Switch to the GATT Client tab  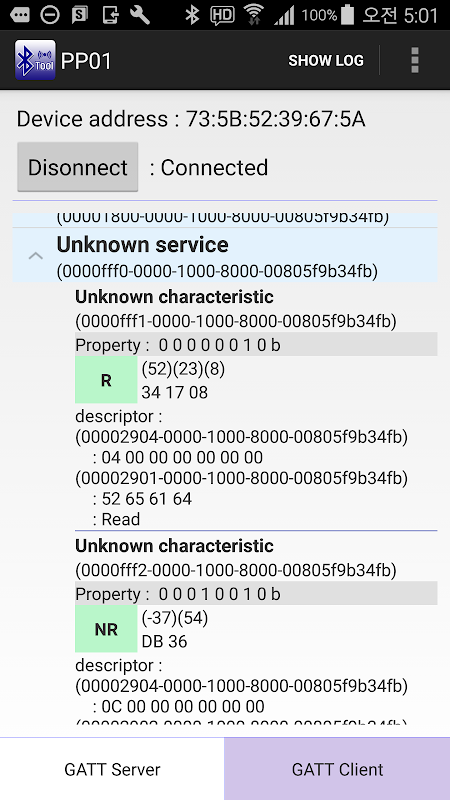[337, 769]
